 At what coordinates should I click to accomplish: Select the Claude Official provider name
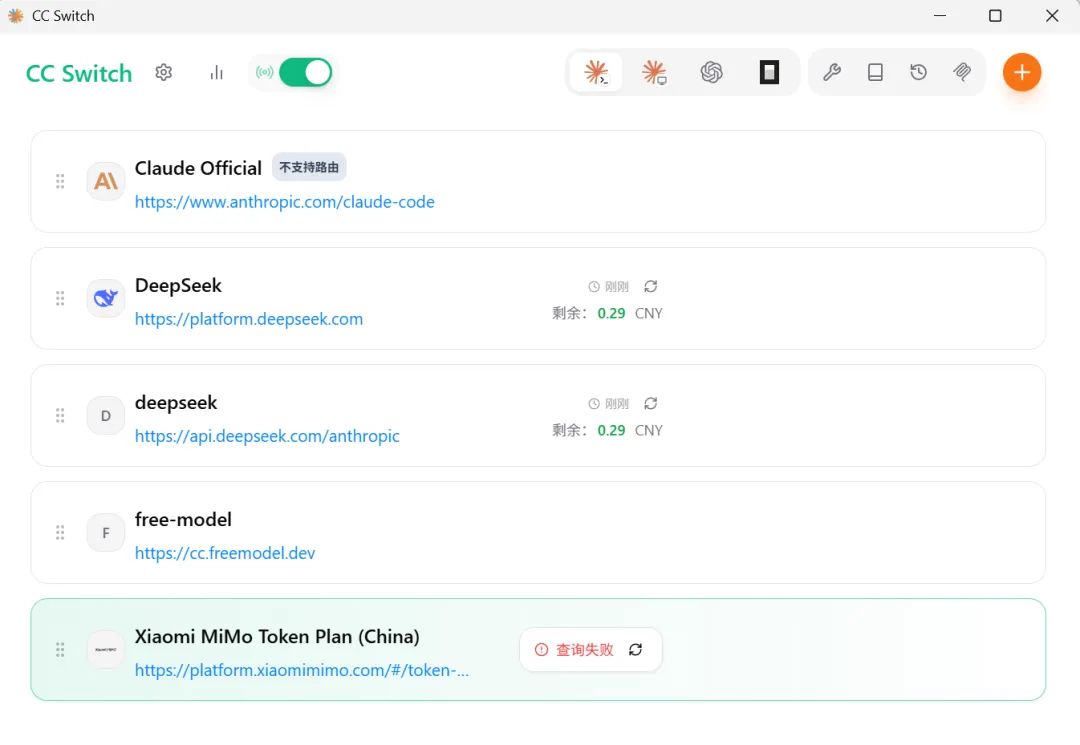click(x=198, y=168)
